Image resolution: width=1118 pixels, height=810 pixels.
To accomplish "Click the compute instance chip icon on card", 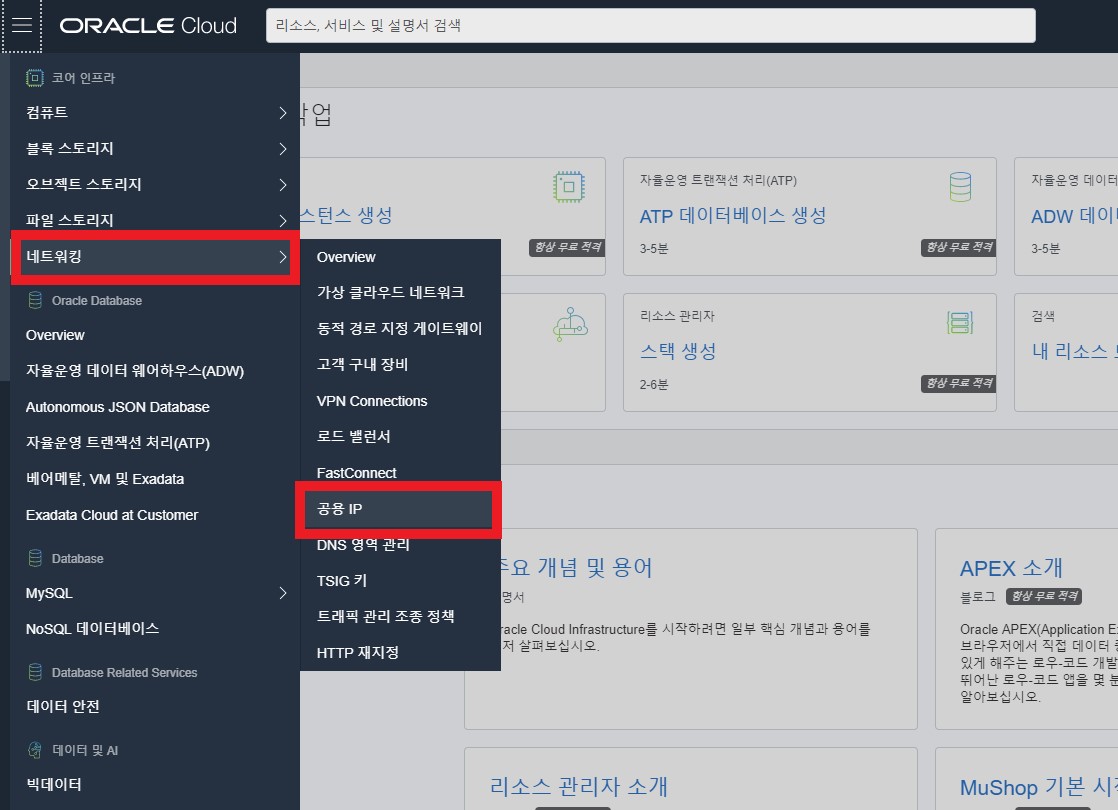I will 569,187.
